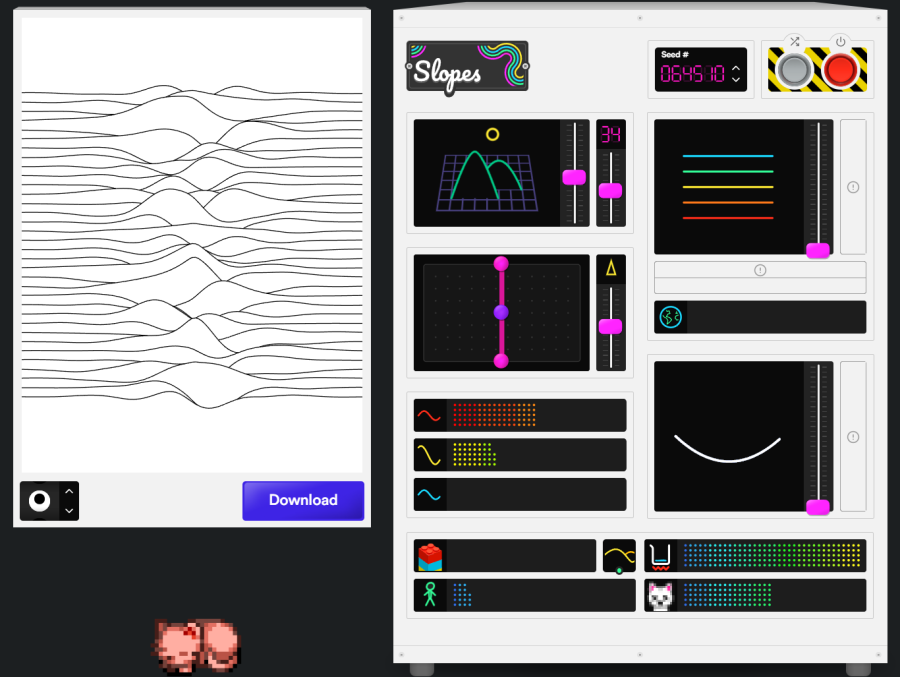900x677 pixels.
Task: Click the yellow sine wave icon
Action: [429, 455]
